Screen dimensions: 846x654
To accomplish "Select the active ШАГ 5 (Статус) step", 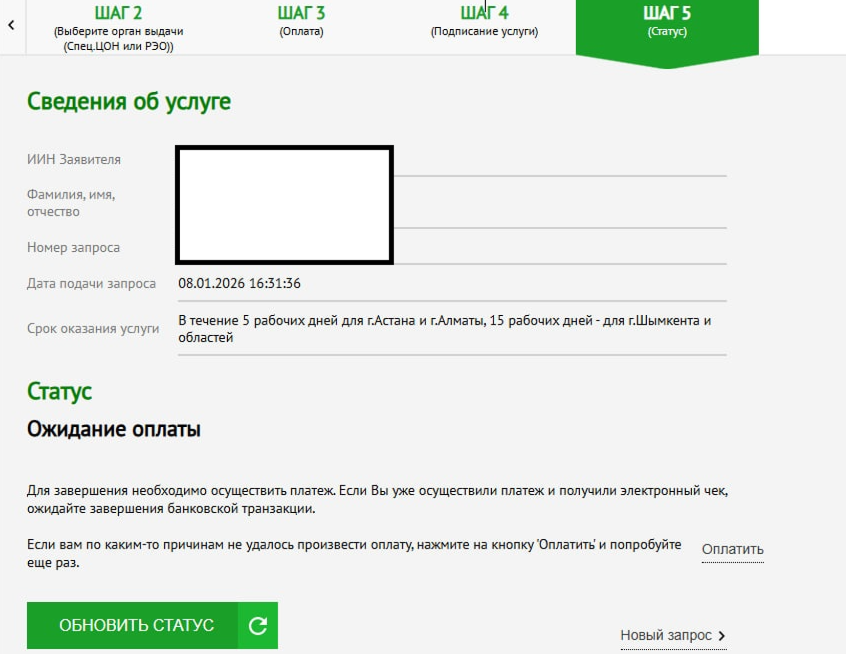I will [x=666, y=22].
